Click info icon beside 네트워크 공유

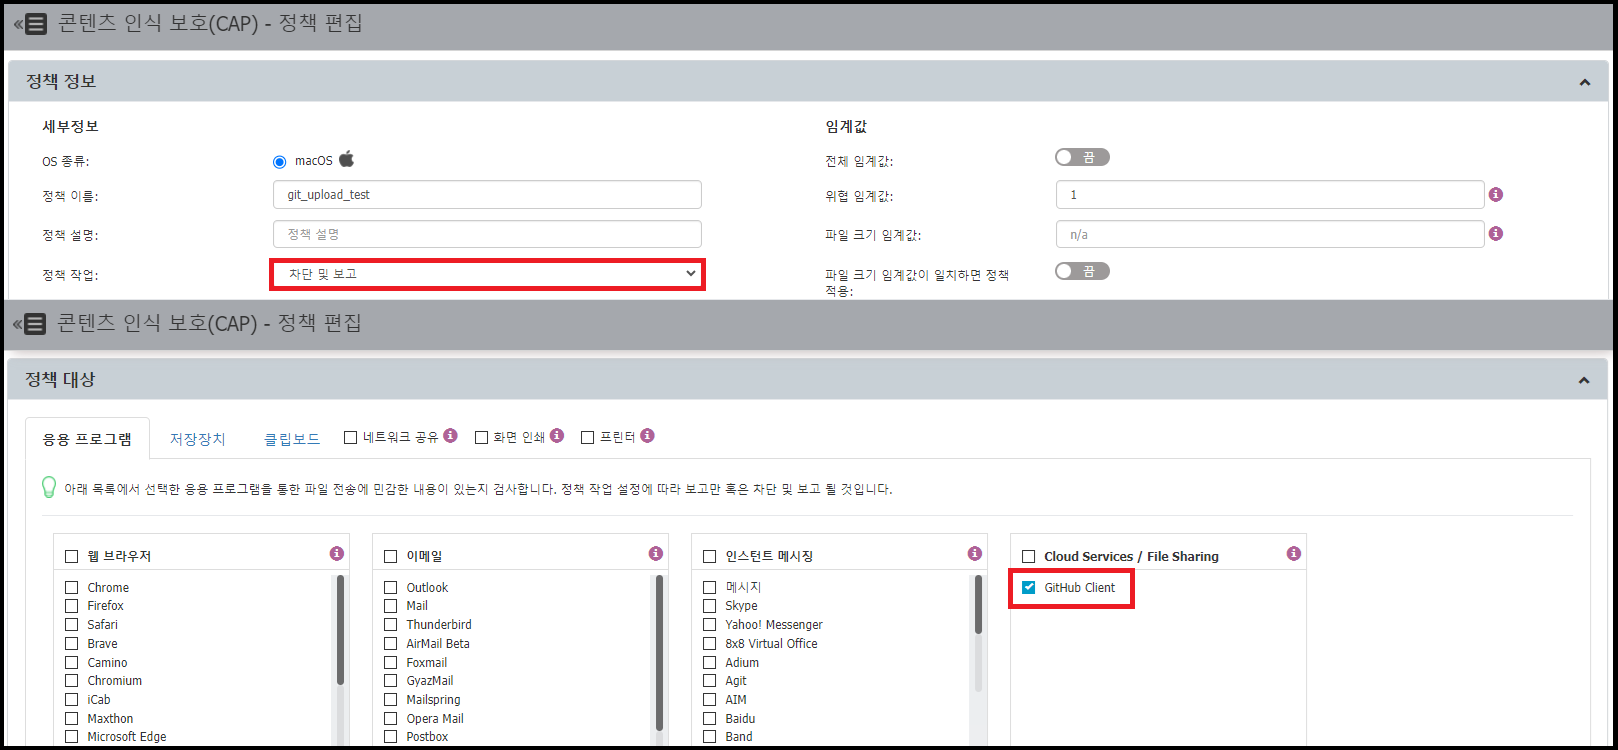pyautogui.click(x=450, y=436)
